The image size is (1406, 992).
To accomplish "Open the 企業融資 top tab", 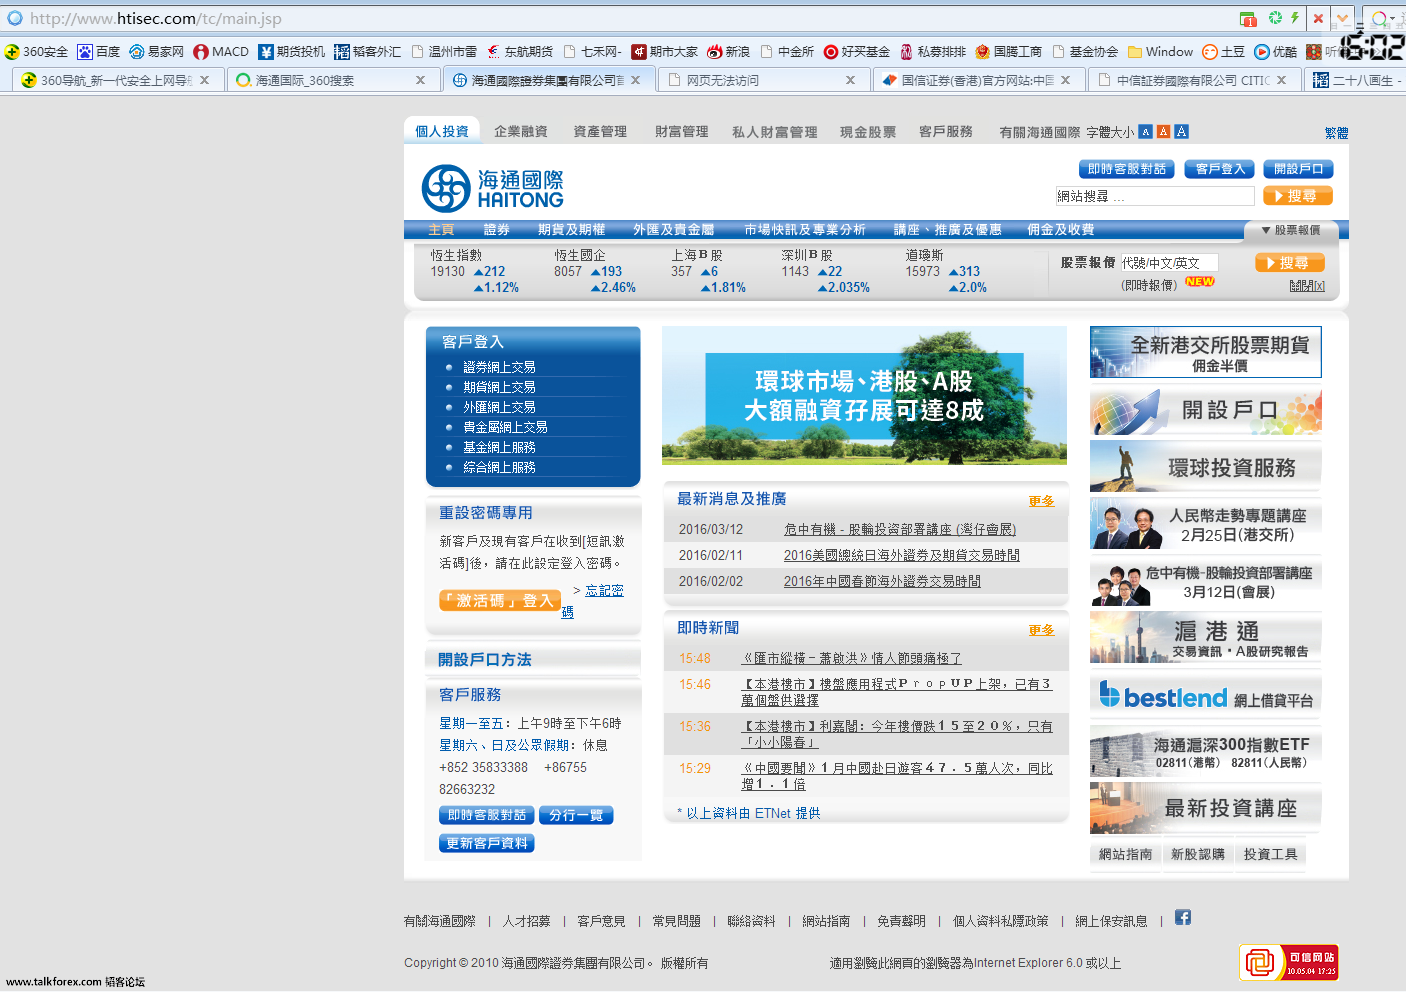I will [521, 132].
